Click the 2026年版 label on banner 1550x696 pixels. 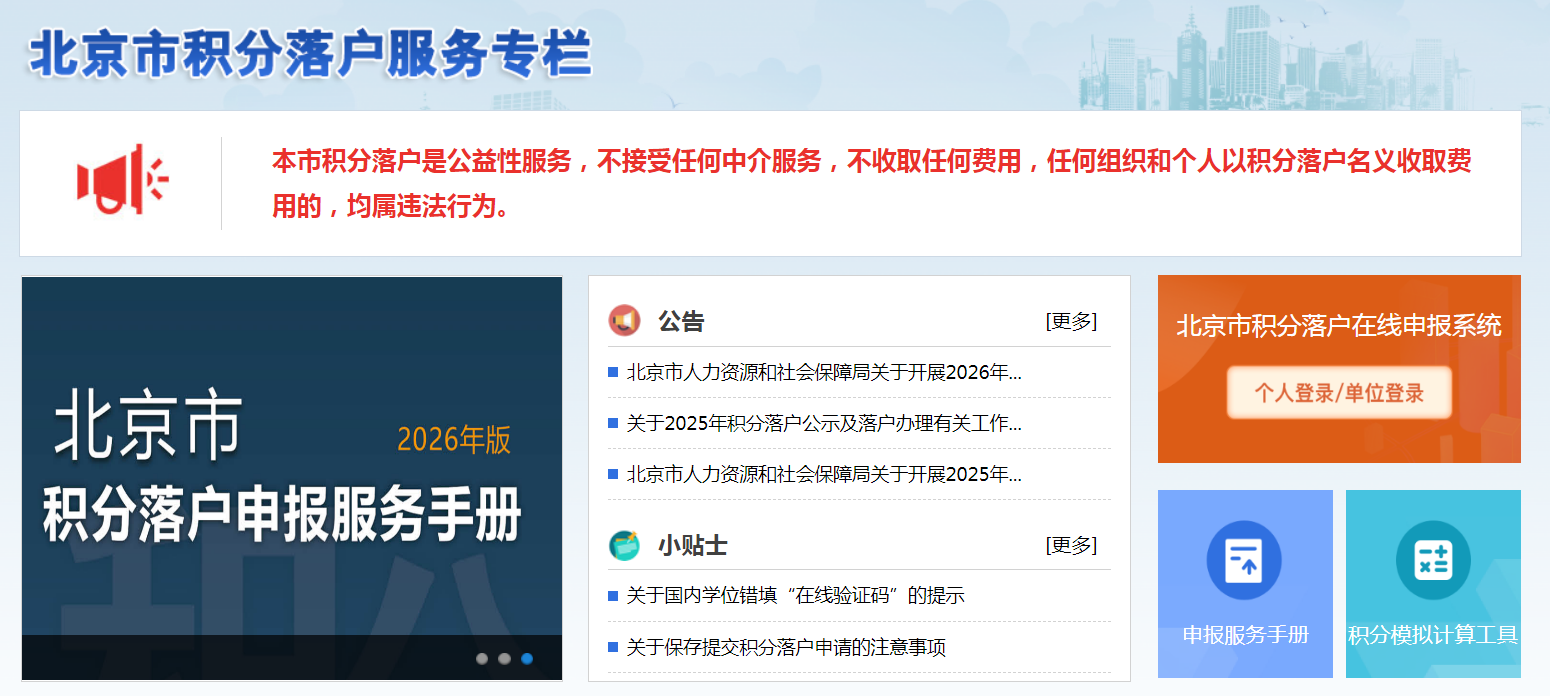click(x=454, y=440)
